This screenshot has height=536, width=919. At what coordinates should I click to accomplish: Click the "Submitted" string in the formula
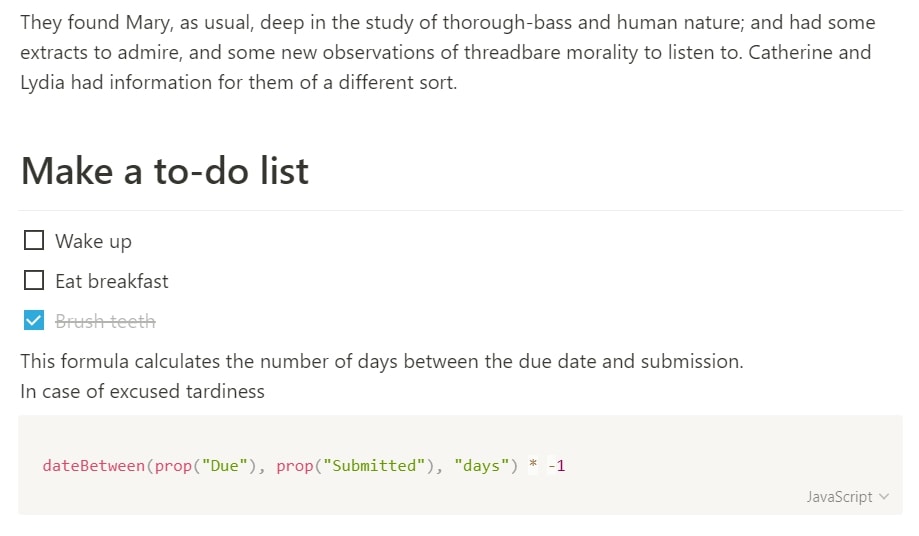(x=374, y=466)
